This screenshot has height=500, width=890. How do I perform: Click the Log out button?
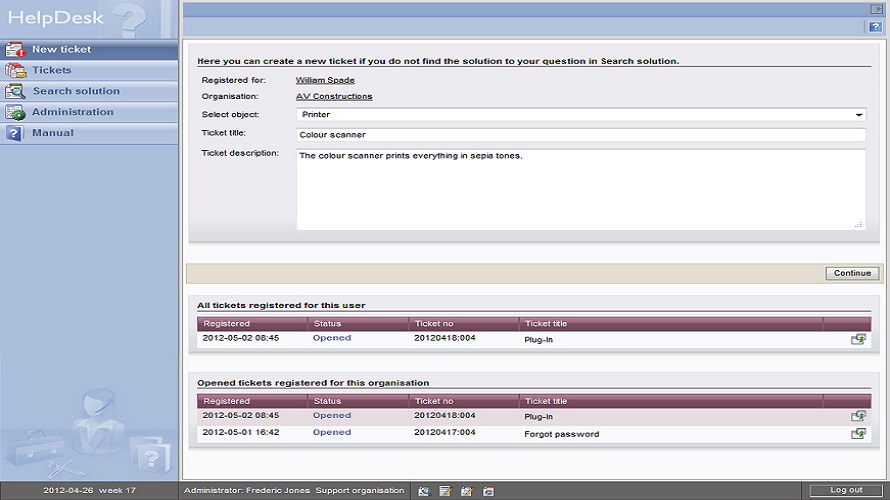point(846,490)
